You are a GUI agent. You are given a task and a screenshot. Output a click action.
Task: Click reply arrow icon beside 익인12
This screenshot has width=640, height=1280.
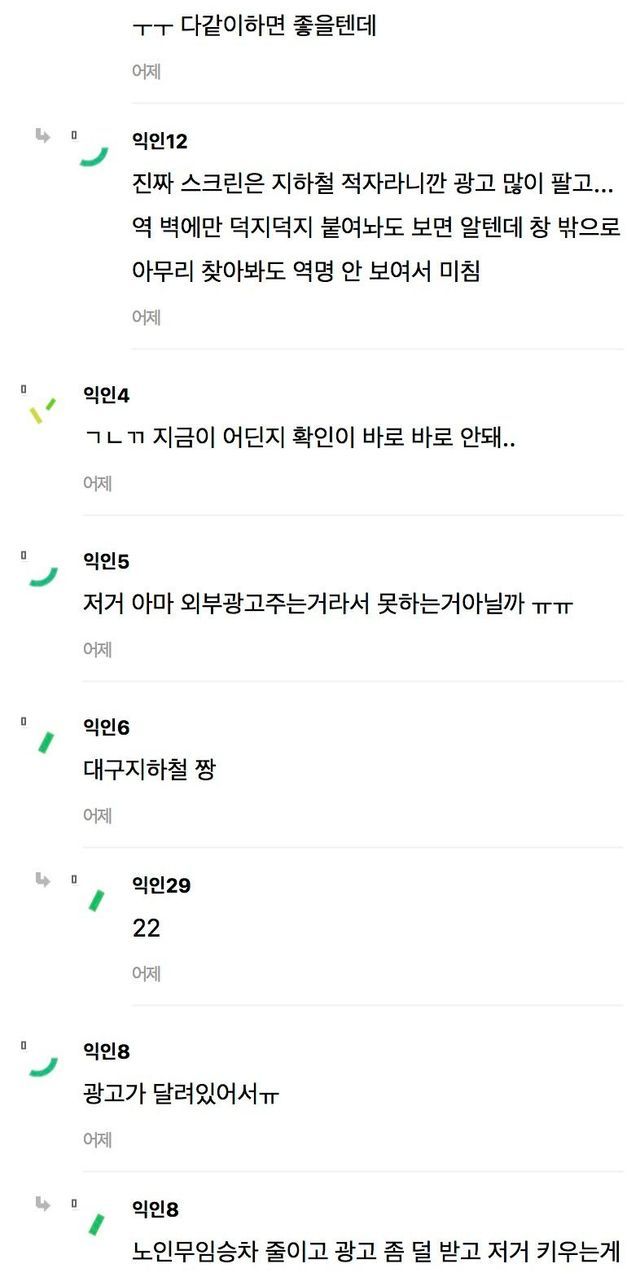tap(42, 135)
